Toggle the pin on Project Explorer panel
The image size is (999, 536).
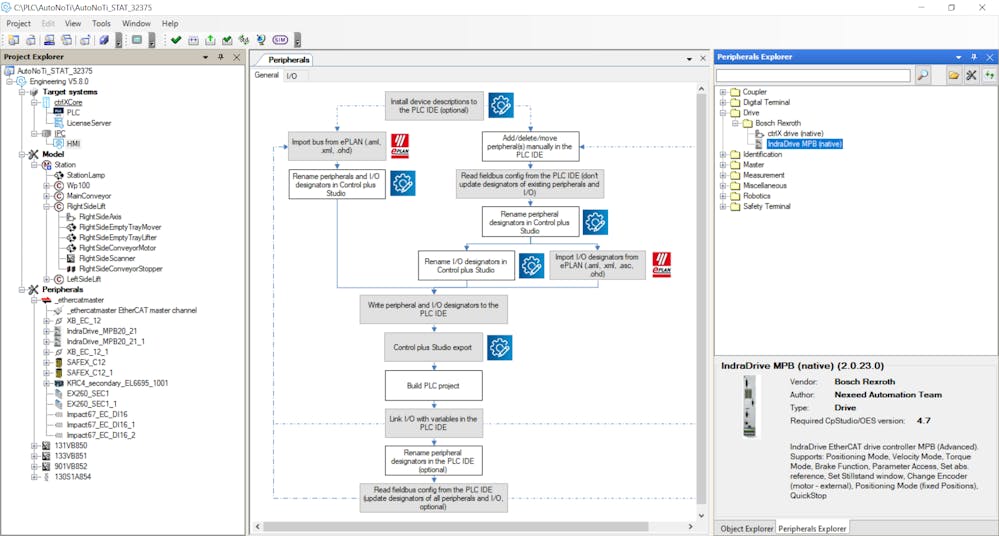[221, 57]
